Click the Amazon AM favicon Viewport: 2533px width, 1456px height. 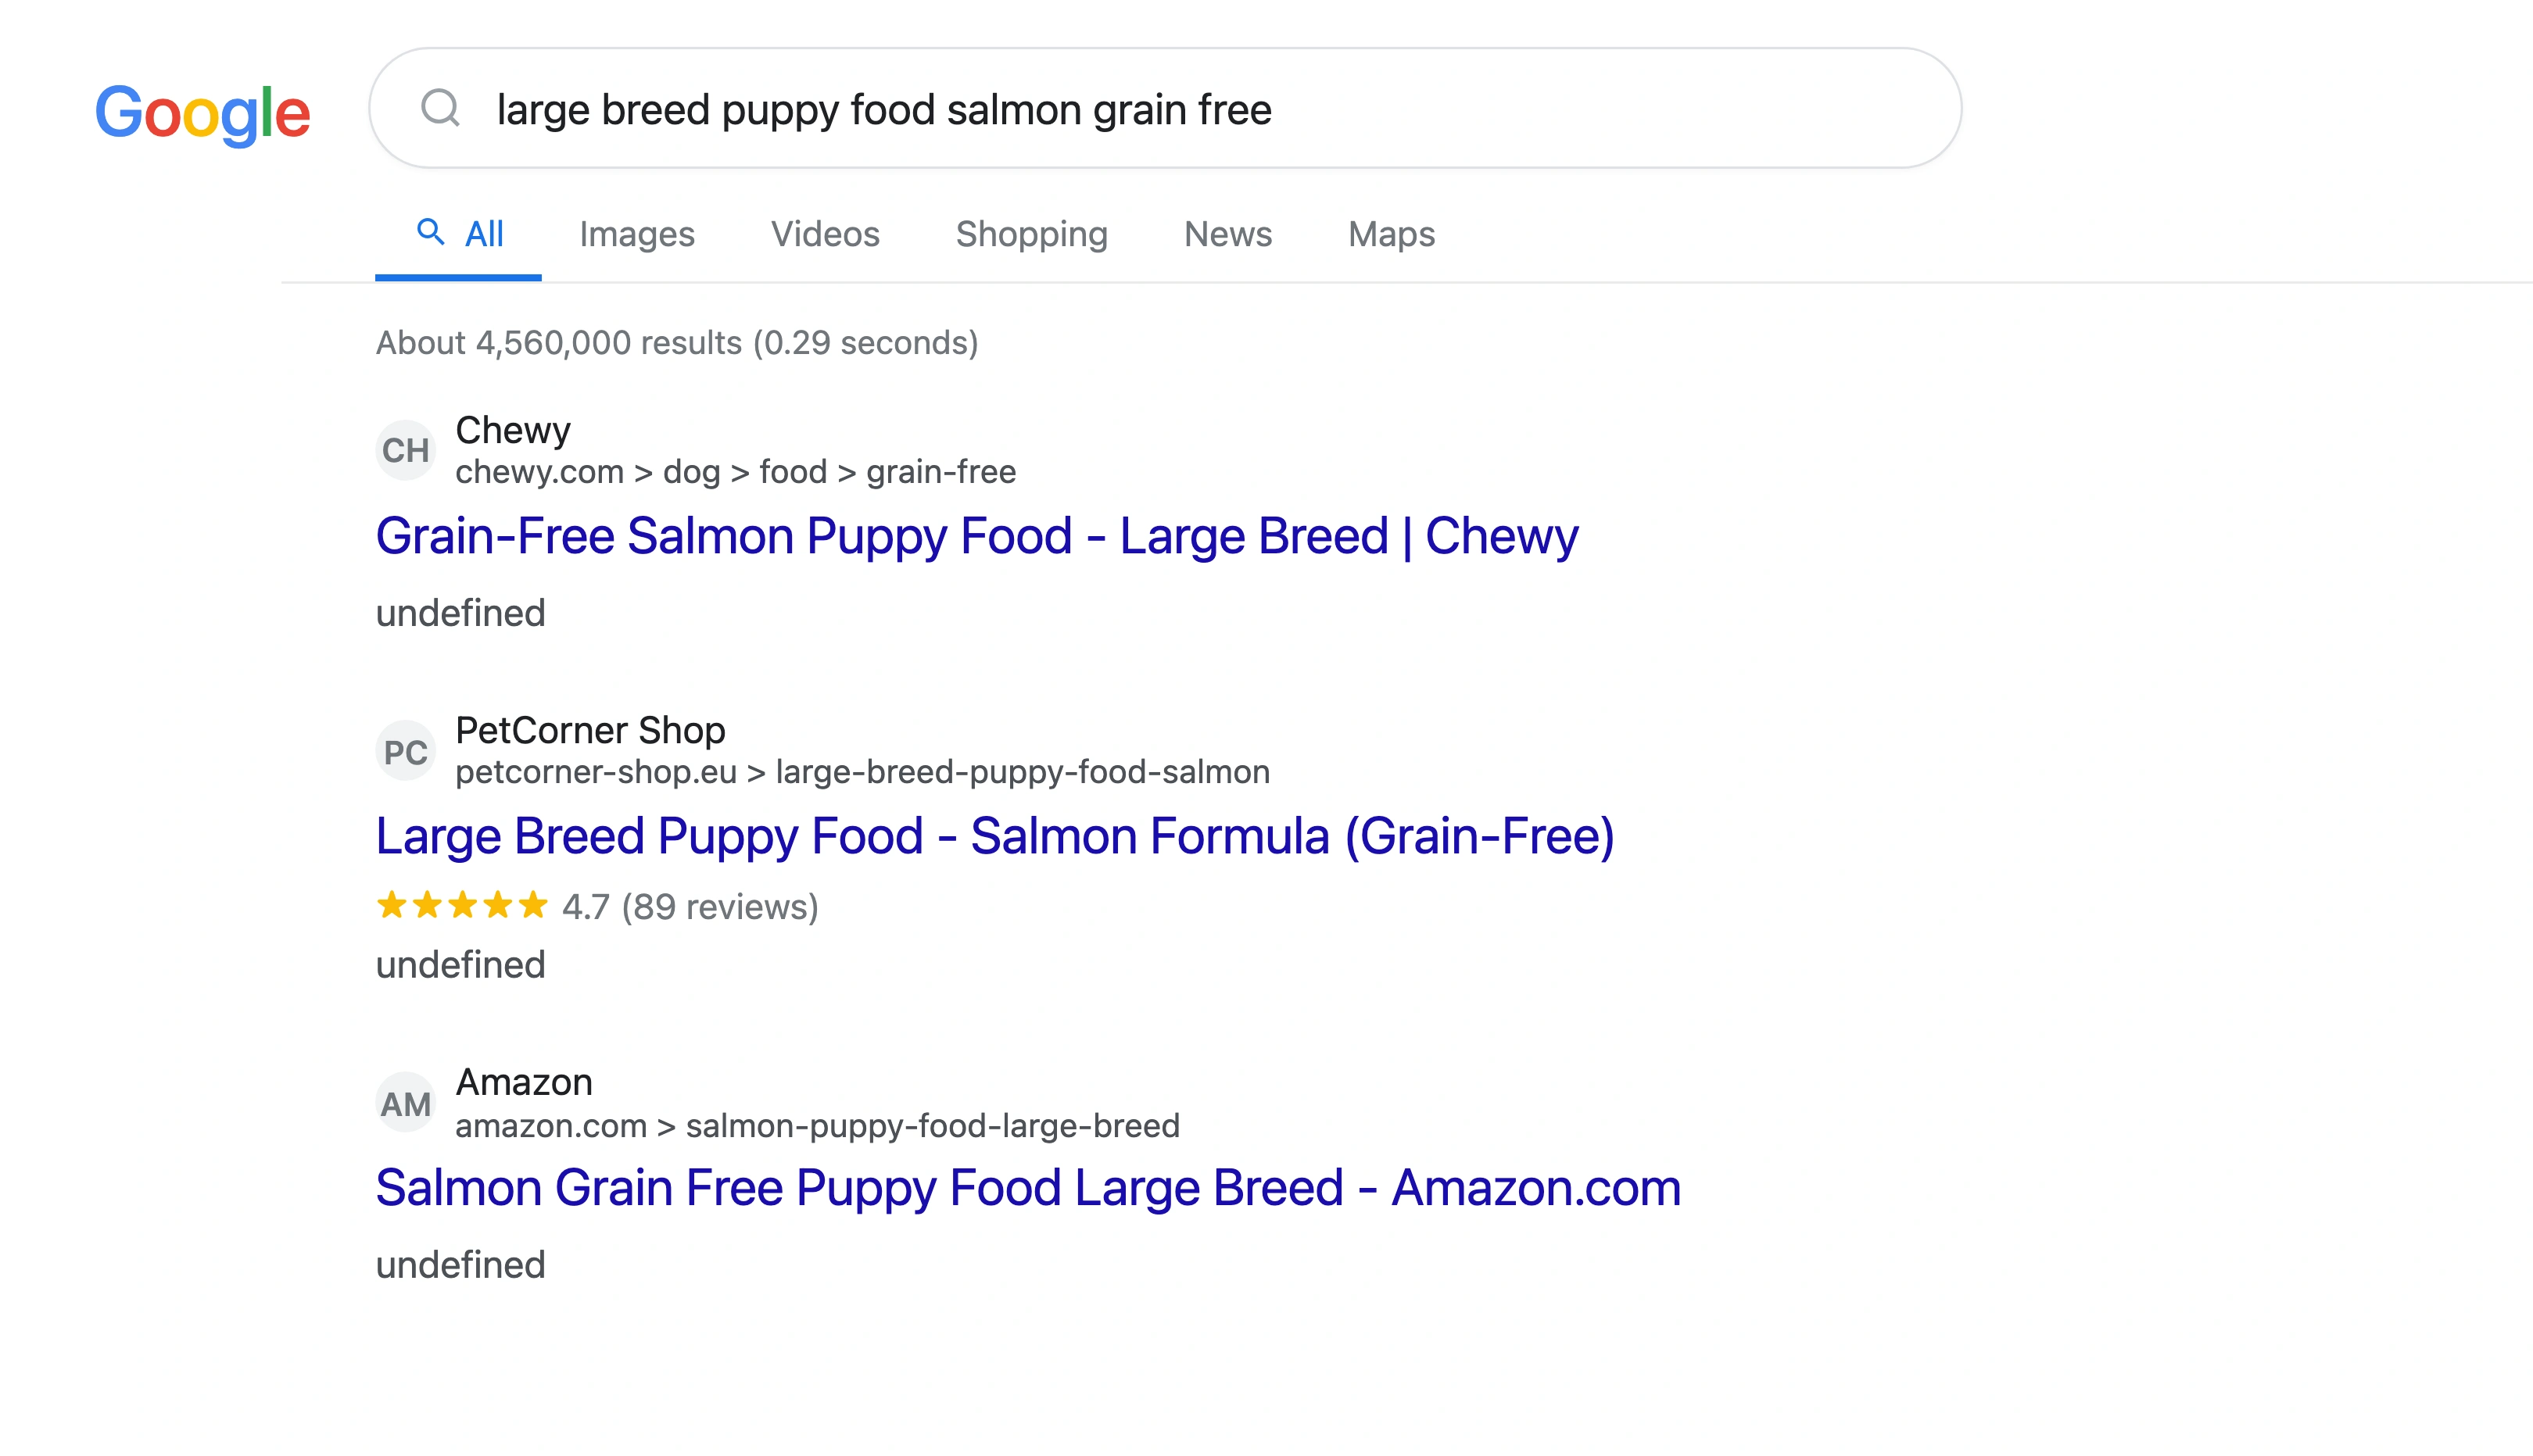(405, 1101)
